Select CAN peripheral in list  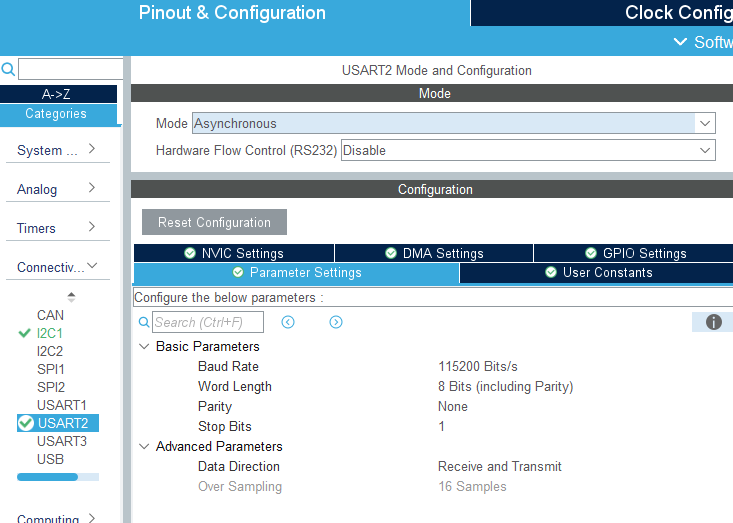[x=50, y=315]
